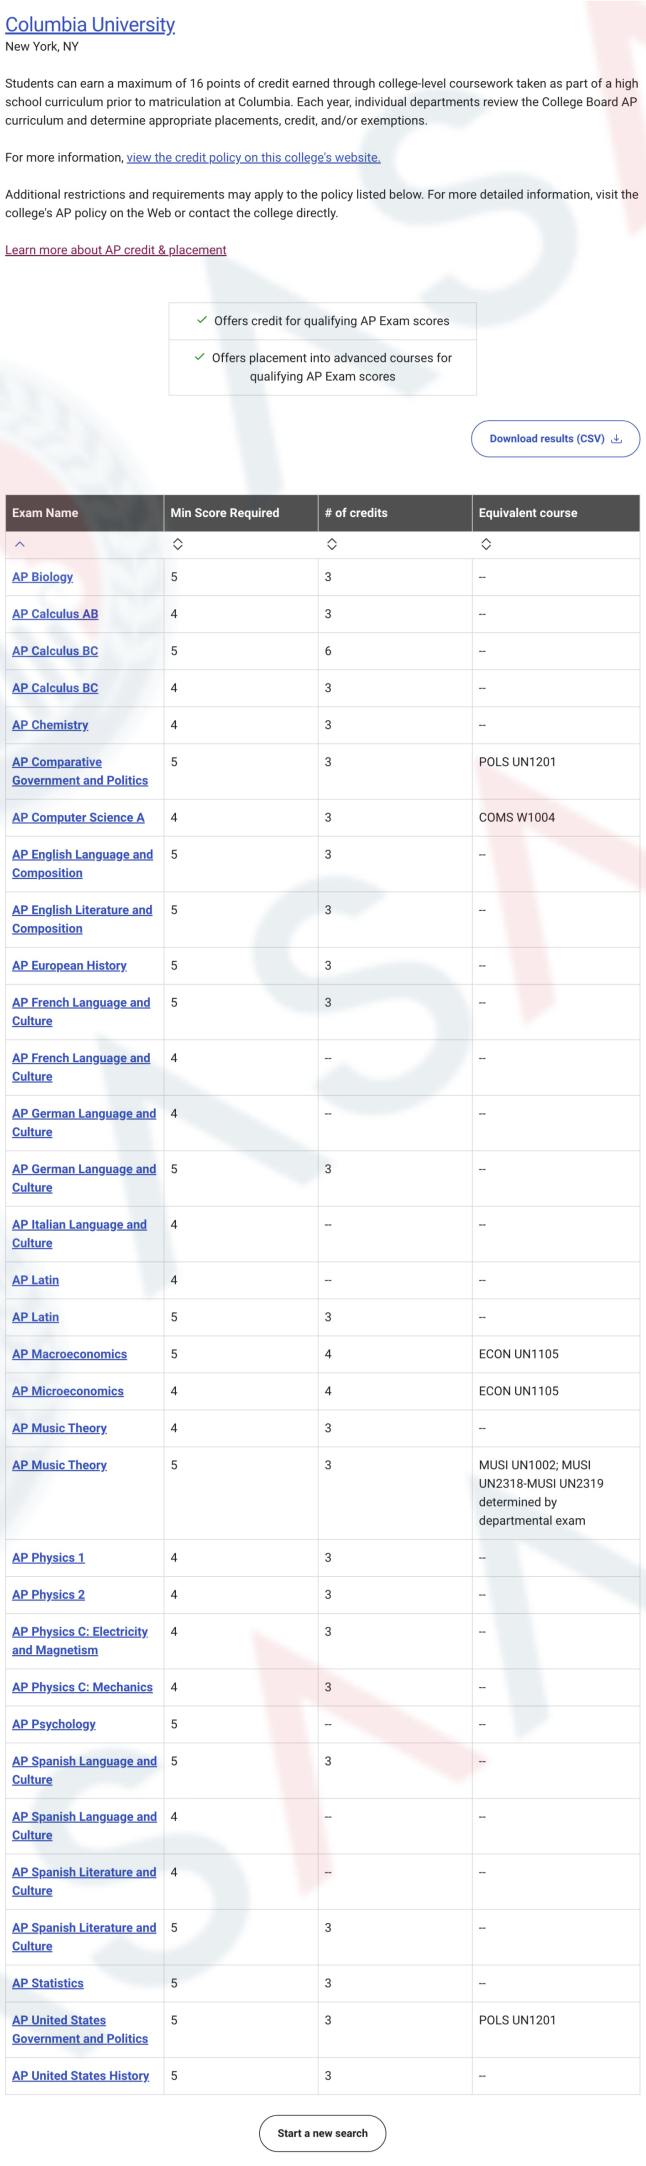Open AP Computer Science A link
This screenshot has width=646, height=2166.
[x=78, y=818]
